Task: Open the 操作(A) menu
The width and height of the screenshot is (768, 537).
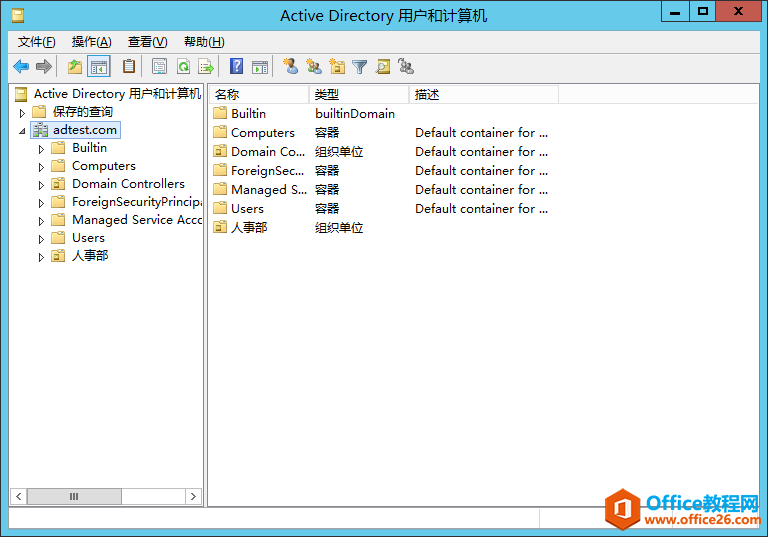Action: click(x=92, y=42)
